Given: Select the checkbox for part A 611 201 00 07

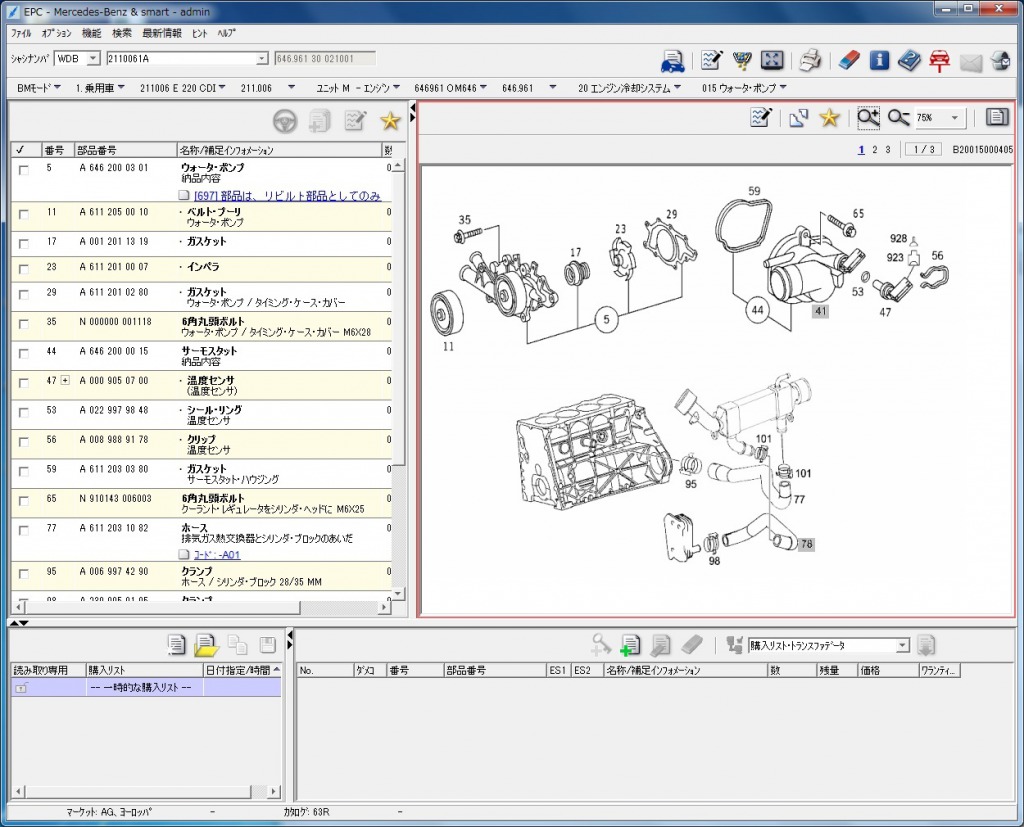Looking at the screenshot, I should tap(24, 269).
